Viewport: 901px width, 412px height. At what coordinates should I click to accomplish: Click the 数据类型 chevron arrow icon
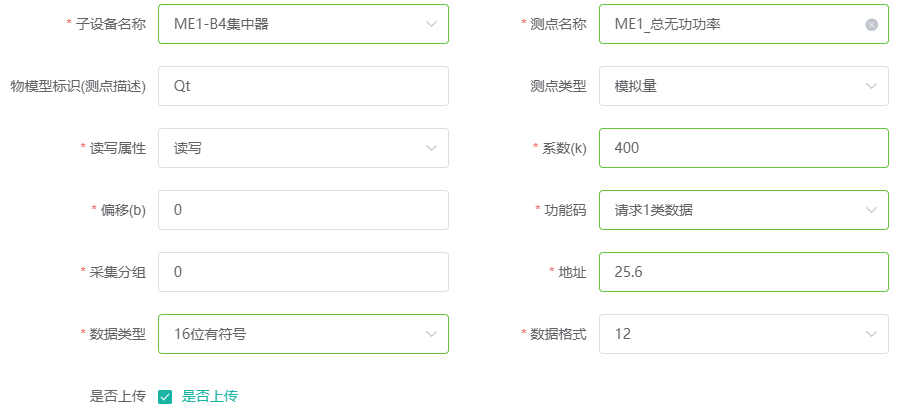coord(431,334)
